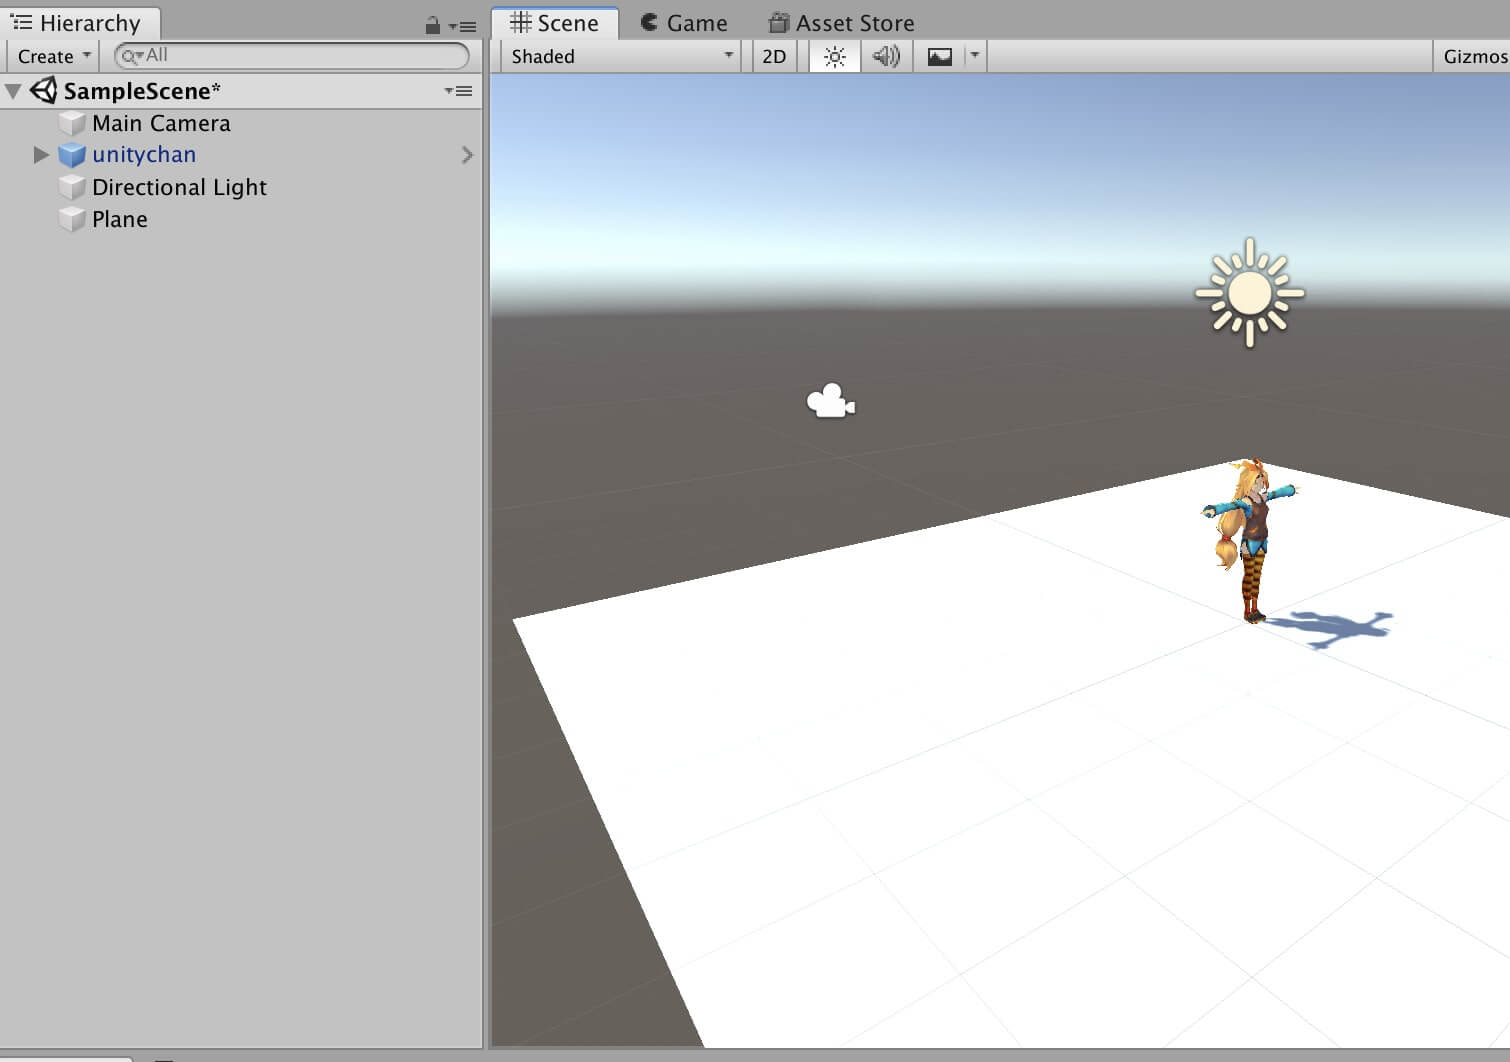Click camera gizmo in scene
1510x1062 pixels.
coord(830,401)
